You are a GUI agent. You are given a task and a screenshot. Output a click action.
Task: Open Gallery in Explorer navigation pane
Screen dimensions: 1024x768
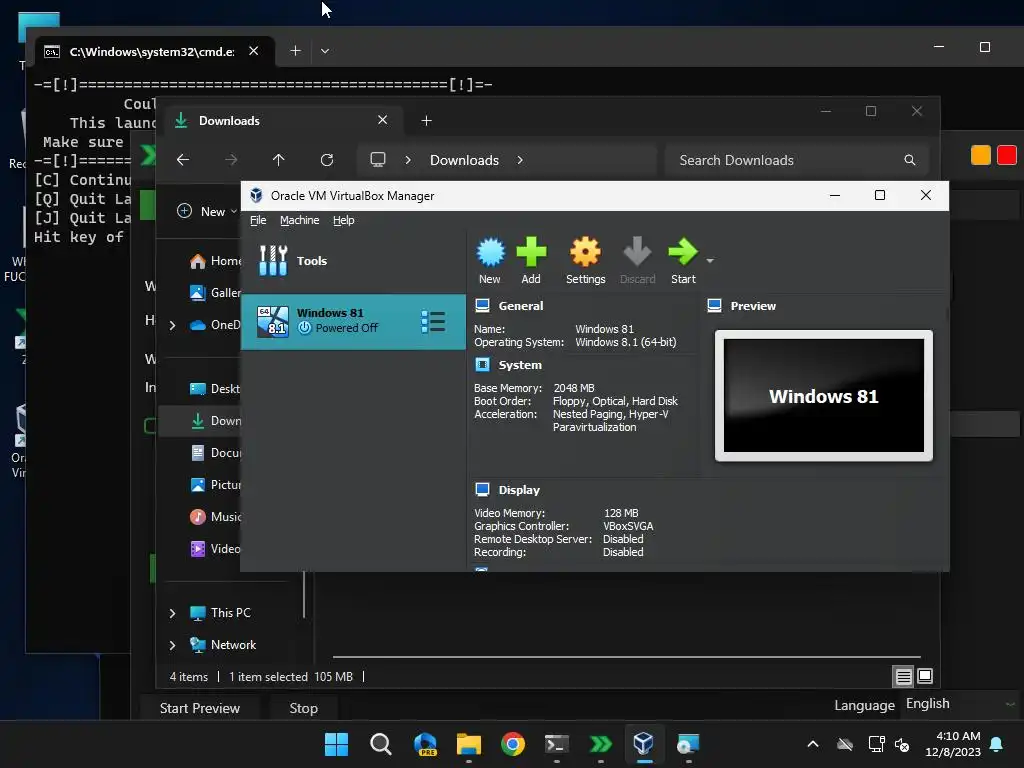click(x=215, y=293)
